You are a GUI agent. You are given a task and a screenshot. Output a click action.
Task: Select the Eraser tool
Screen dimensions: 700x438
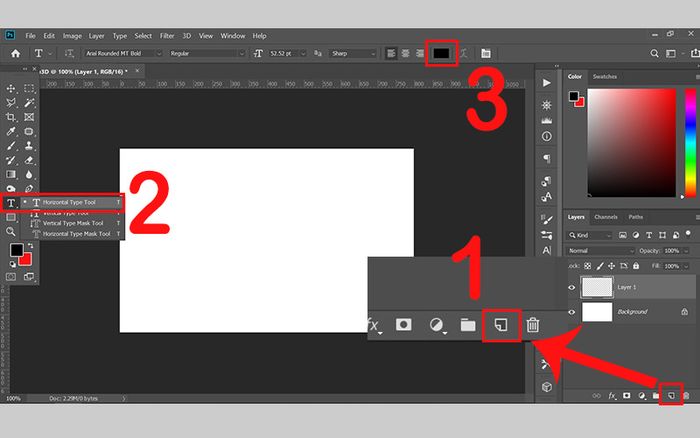click(x=29, y=160)
